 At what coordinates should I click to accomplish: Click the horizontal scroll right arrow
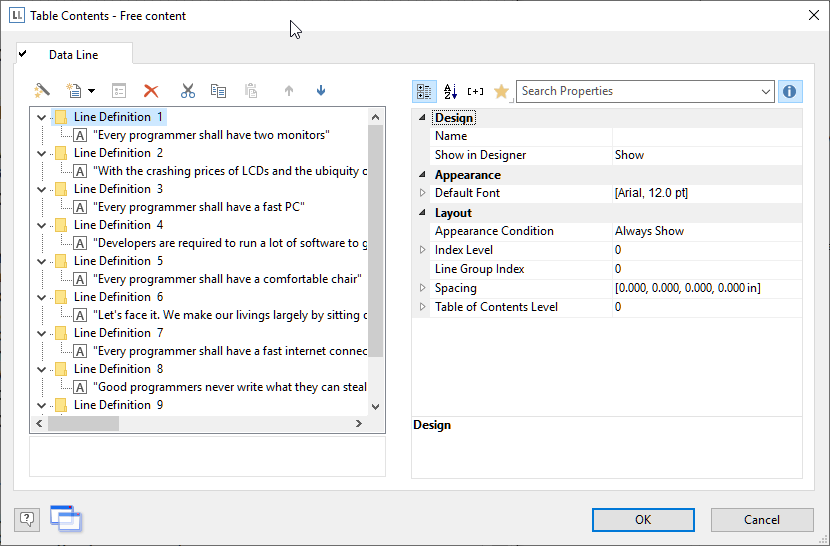click(359, 424)
